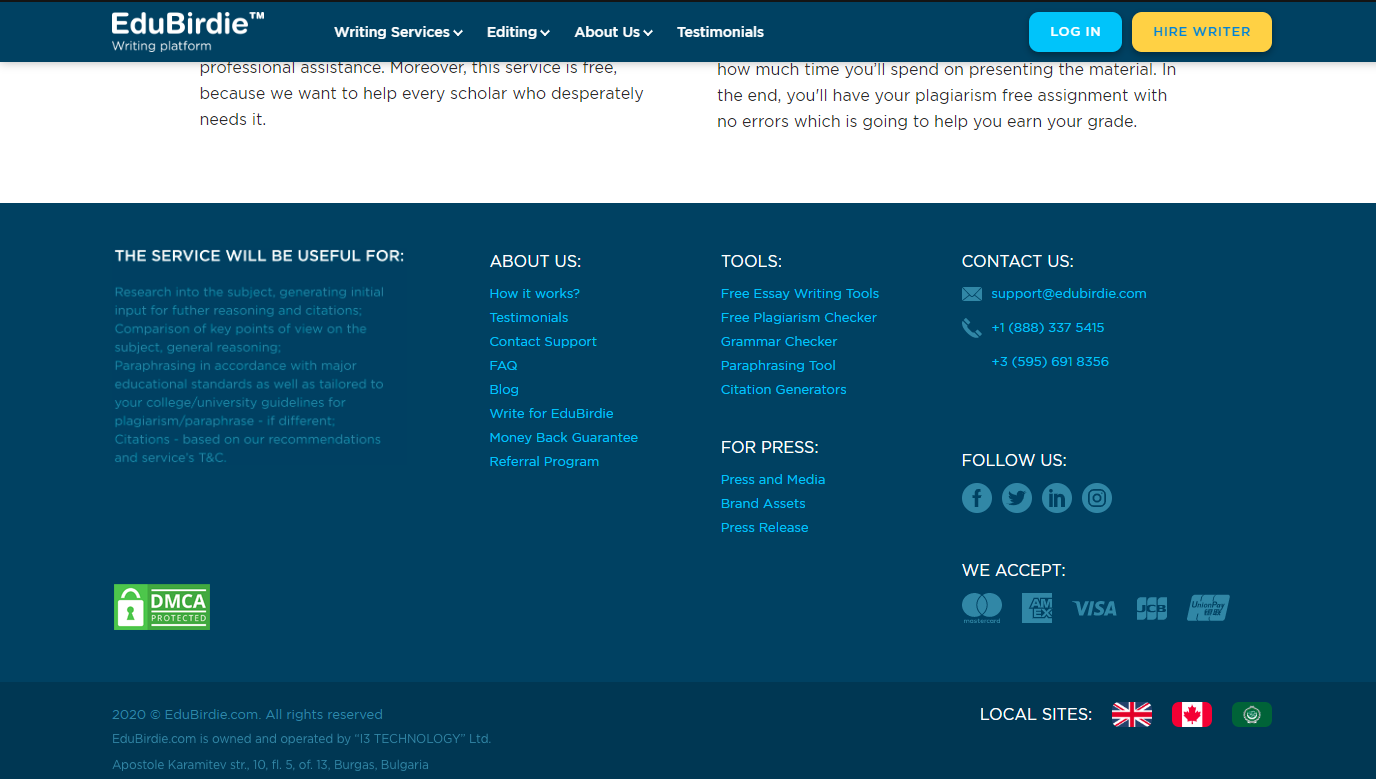Image resolution: width=1376 pixels, height=779 pixels.
Task: Open the Instagram icon under Follow Us
Action: (x=1097, y=498)
